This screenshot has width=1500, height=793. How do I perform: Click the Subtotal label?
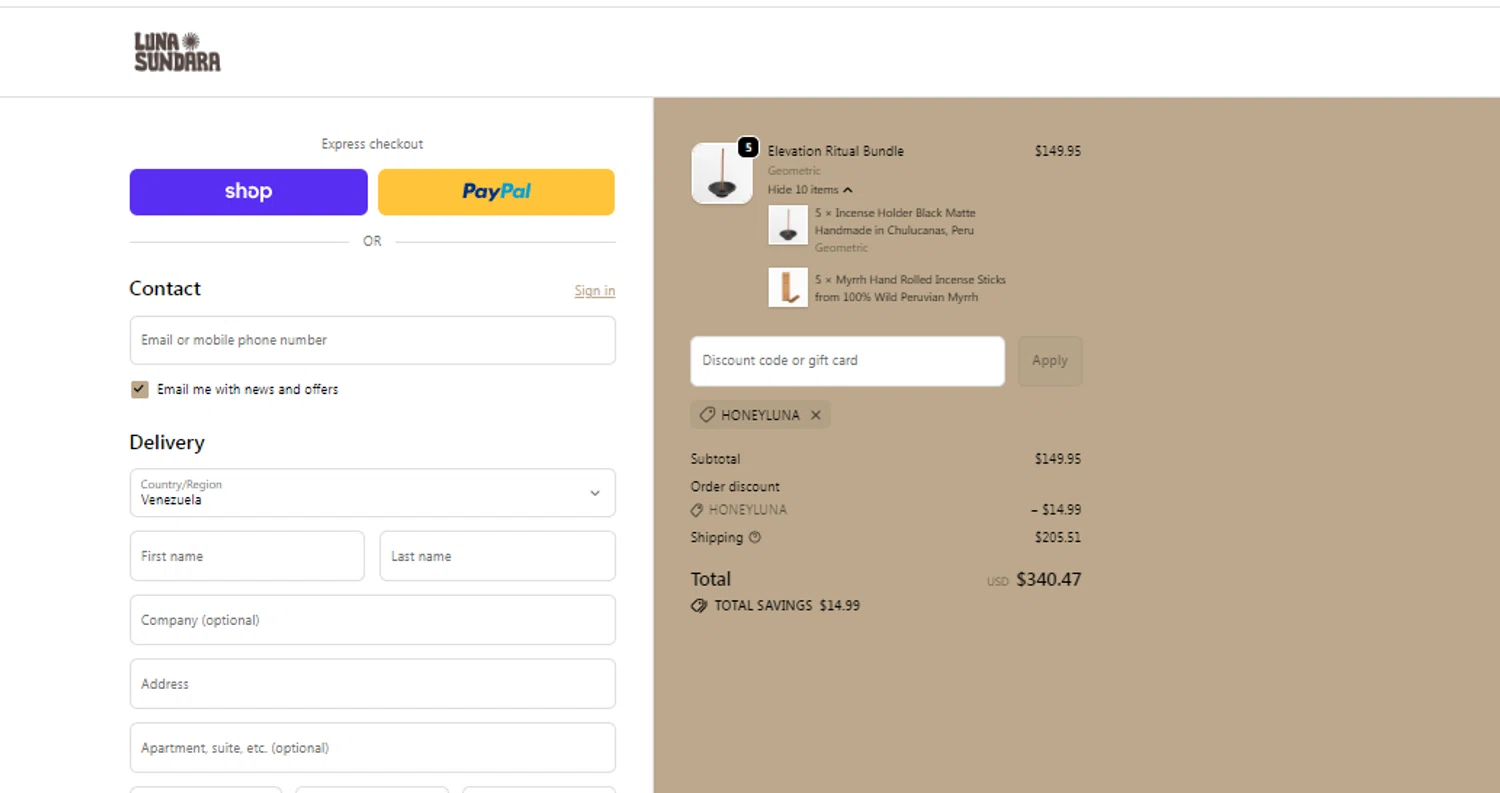(715, 459)
